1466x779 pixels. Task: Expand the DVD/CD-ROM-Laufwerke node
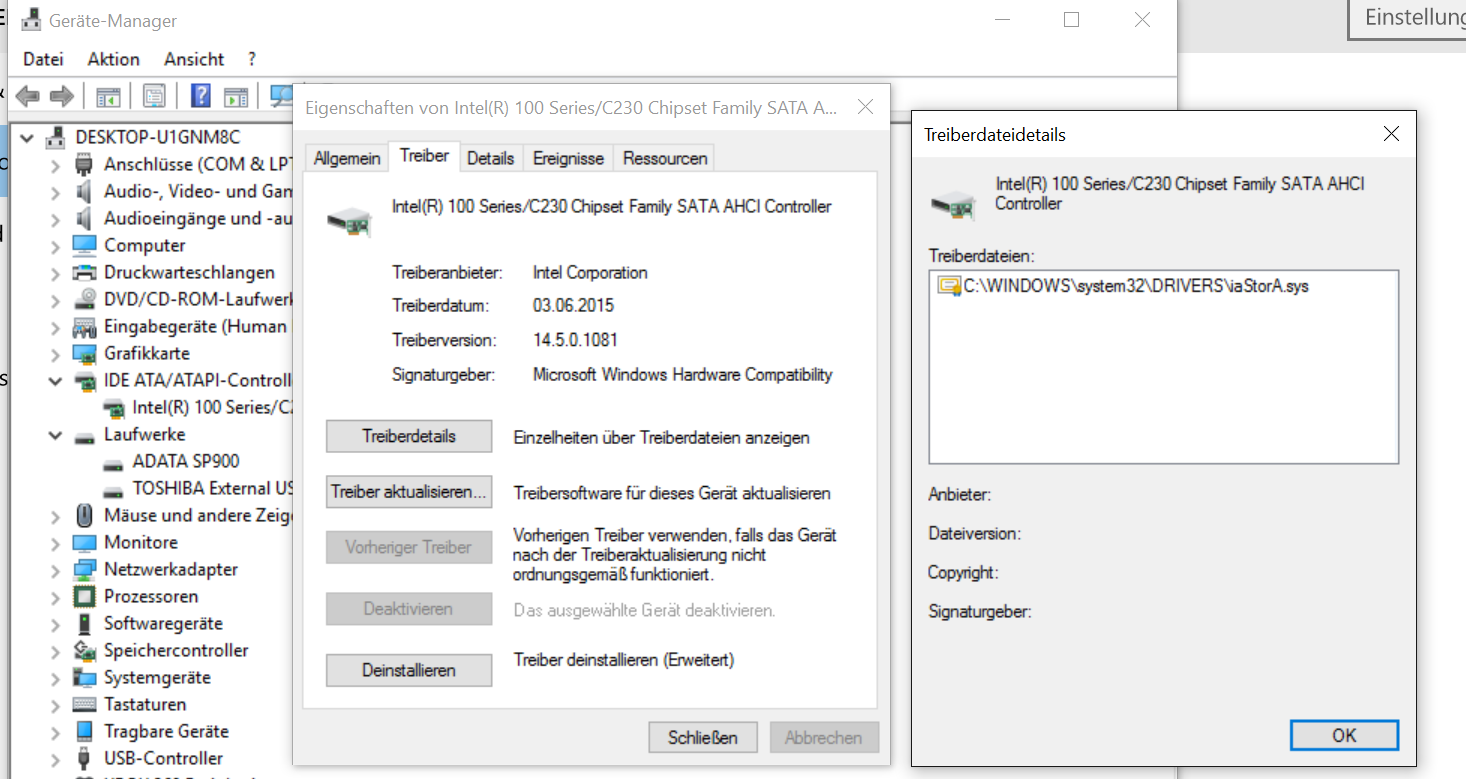click(56, 299)
